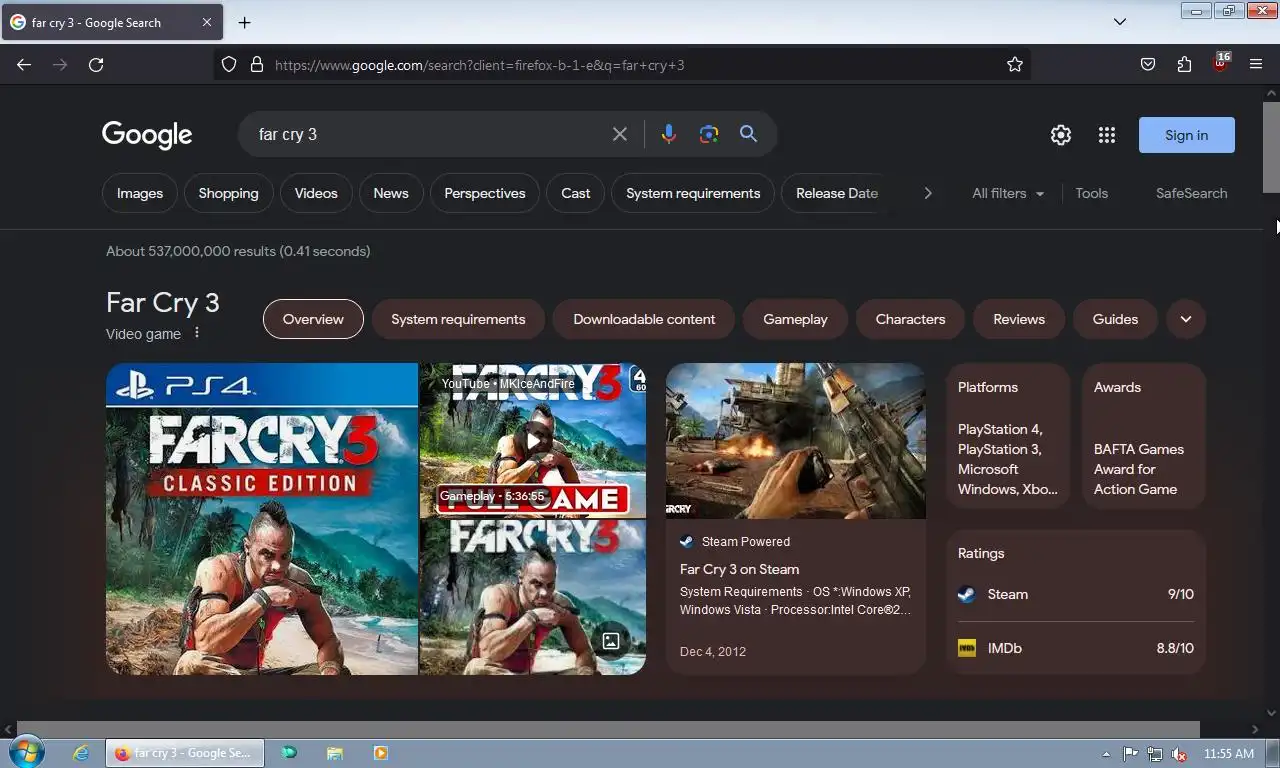This screenshot has width=1280, height=768.
Task: Select the Images filter chip
Action: pyautogui.click(x=140, y=193)
